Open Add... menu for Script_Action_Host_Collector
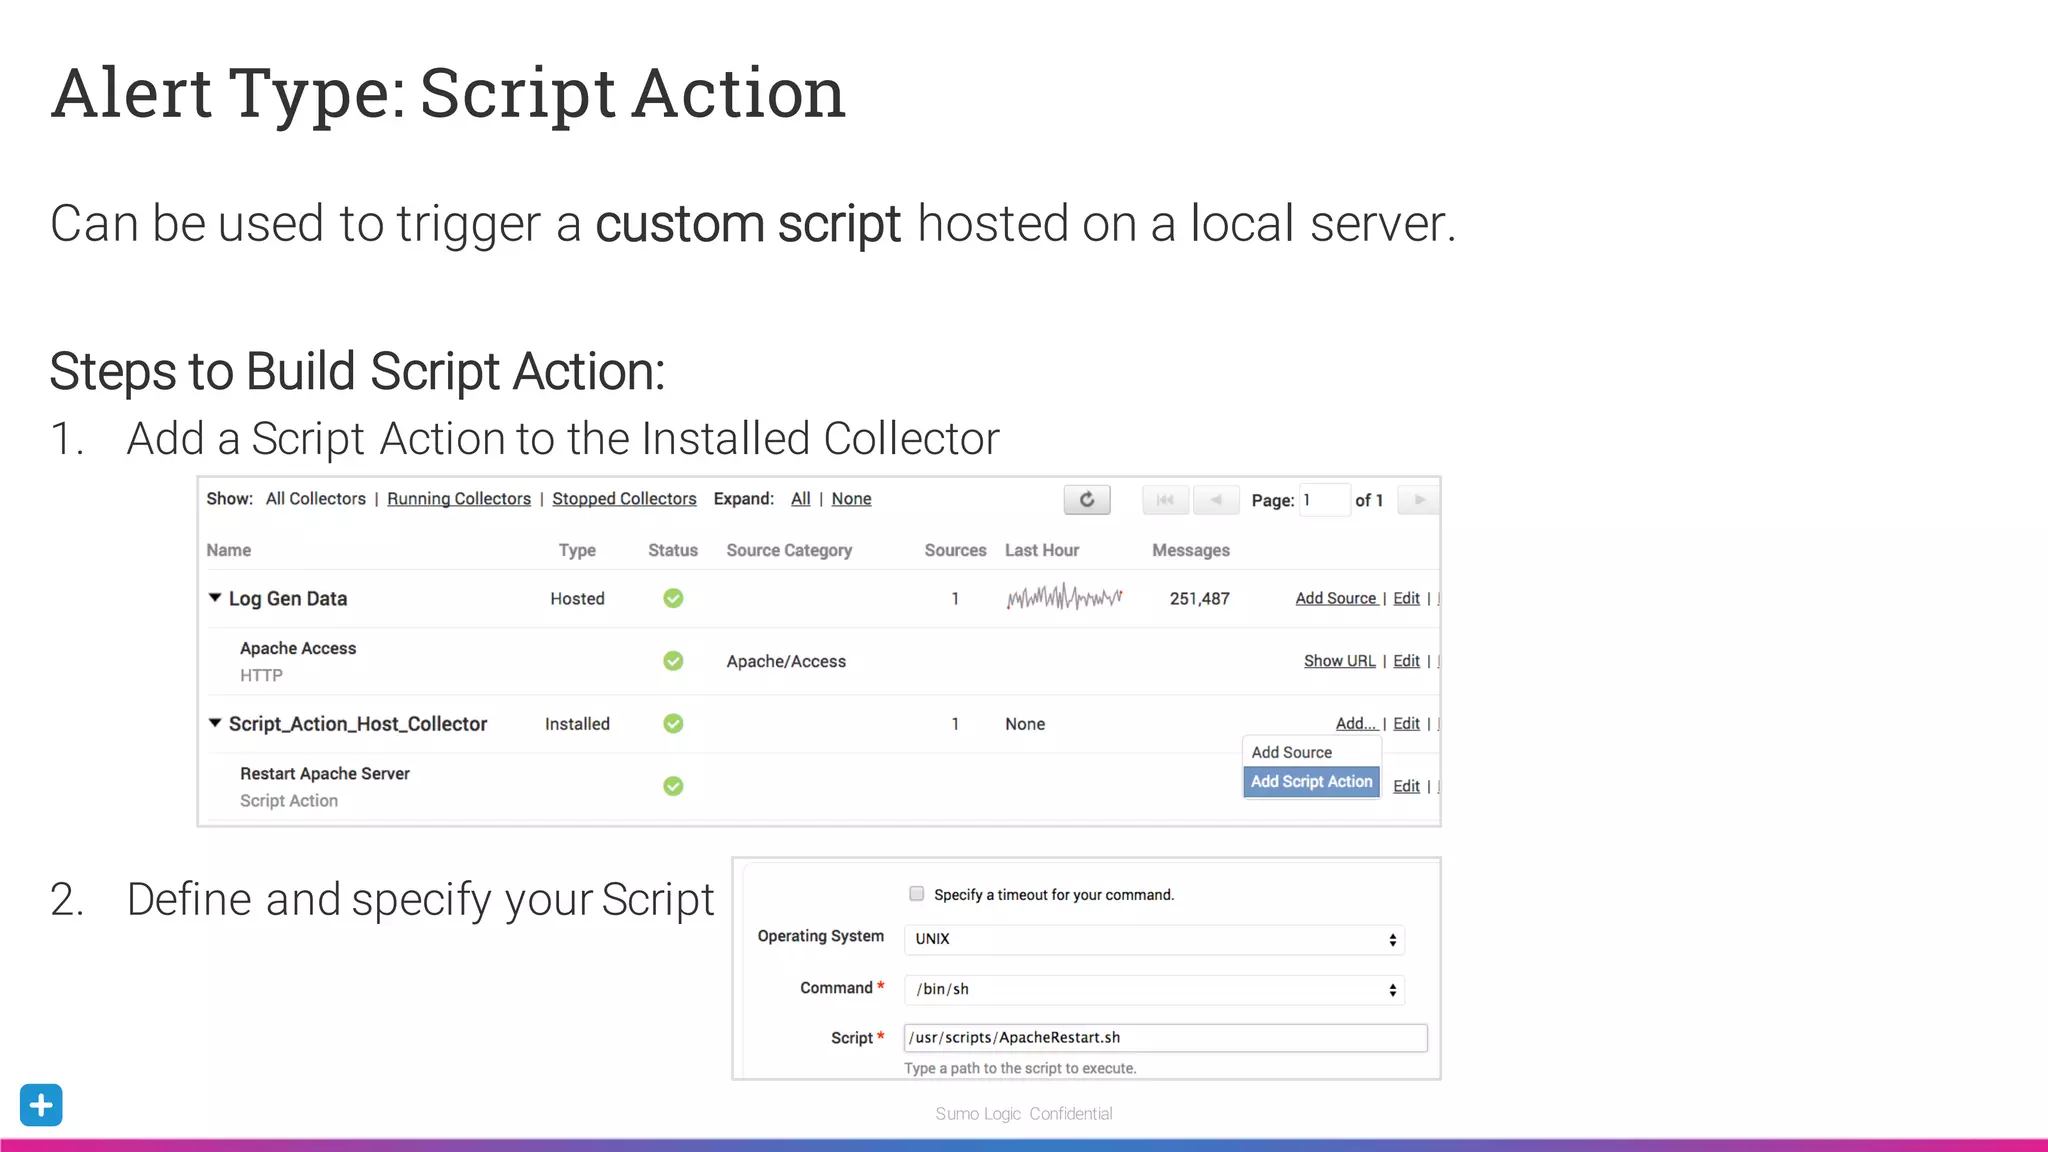This screenshot has height=1152, width=2048. coord(1356,723)
